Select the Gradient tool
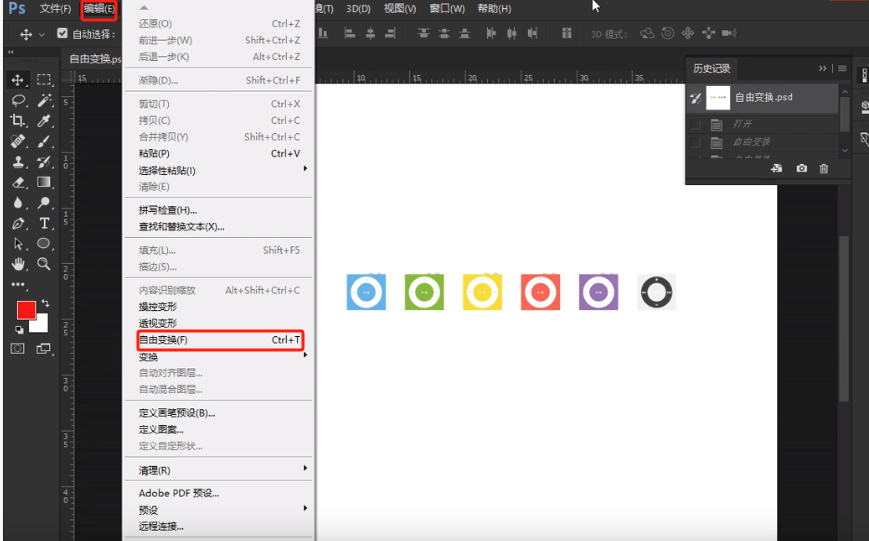 pos(44,182)
